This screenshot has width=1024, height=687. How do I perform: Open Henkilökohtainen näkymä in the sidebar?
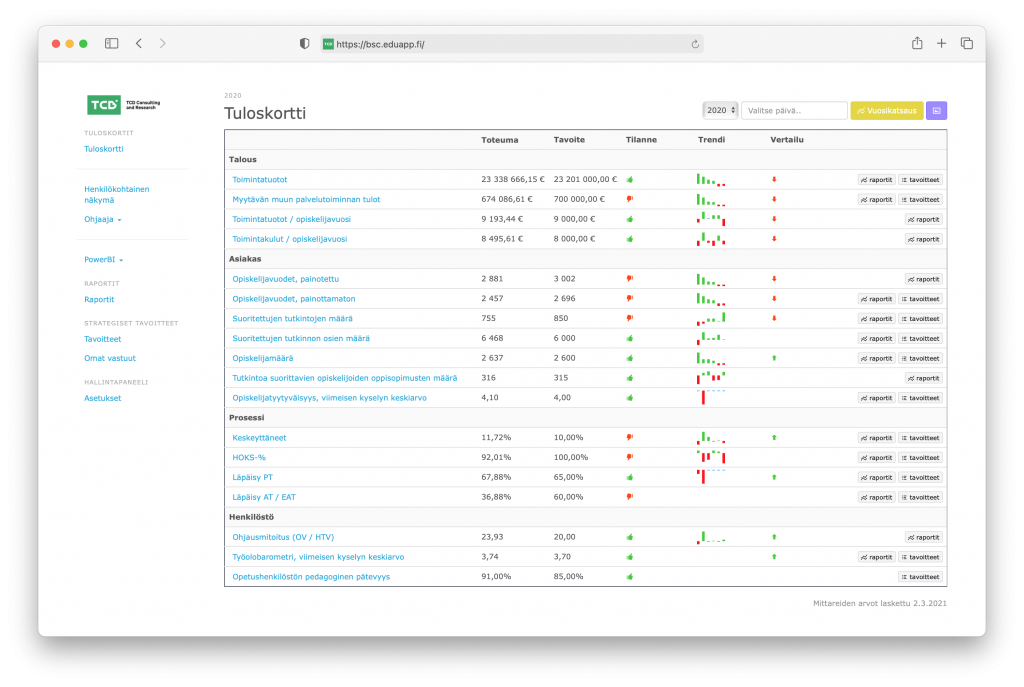click(117, 195)
